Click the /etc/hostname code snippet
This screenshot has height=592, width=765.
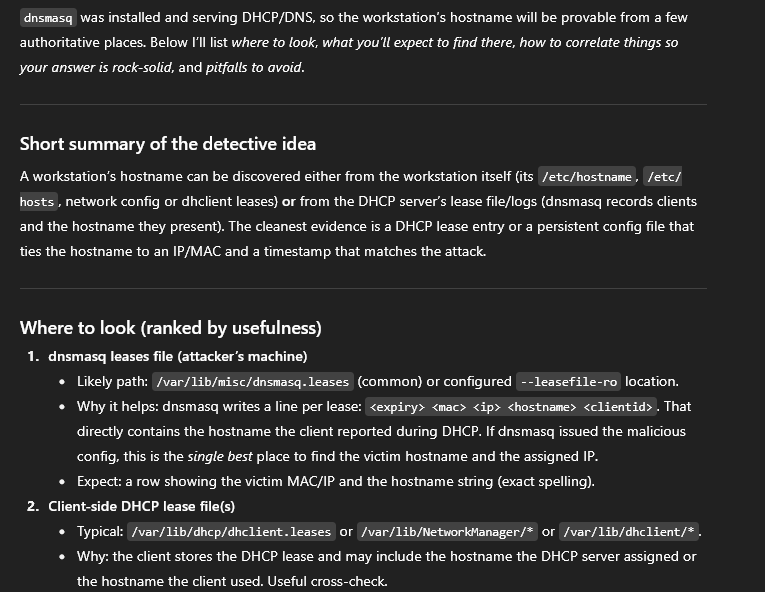(587, 177)
